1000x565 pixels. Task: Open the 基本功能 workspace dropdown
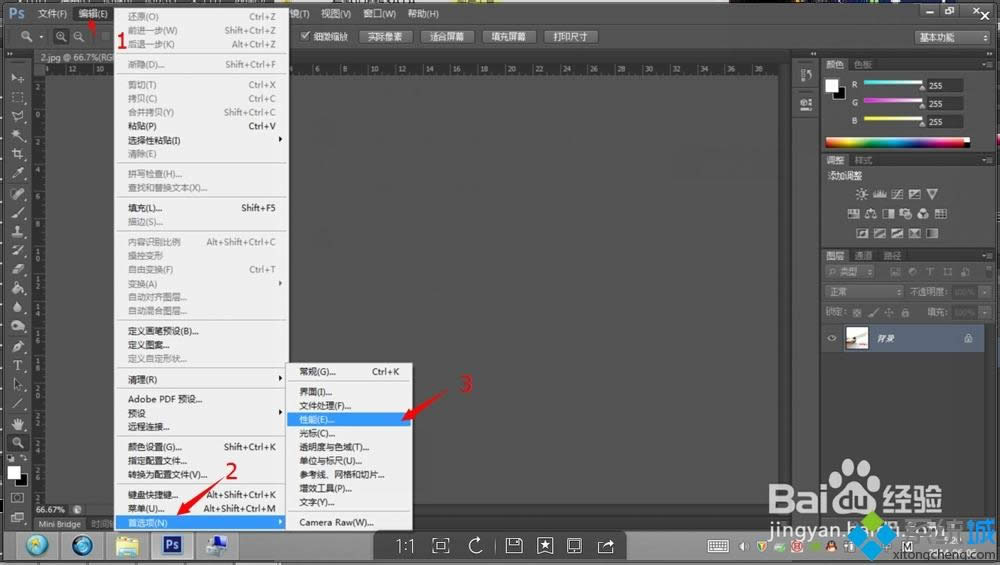click(952, 37)
